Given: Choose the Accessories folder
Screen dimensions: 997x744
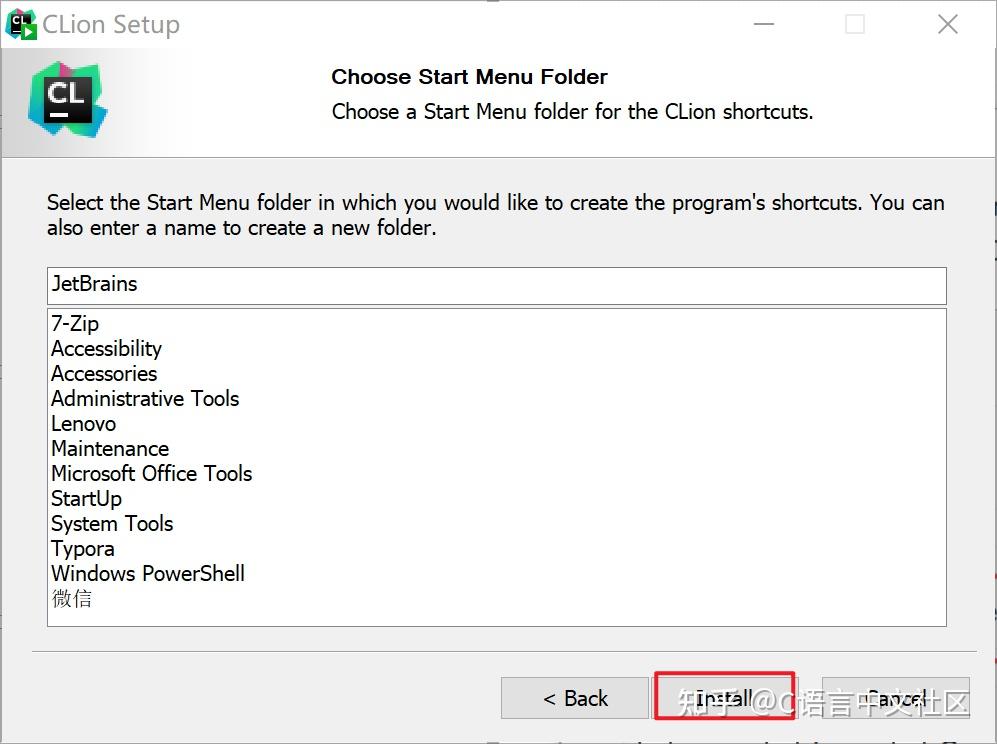Looking at the screenshot, I should [x=104, y=374].
